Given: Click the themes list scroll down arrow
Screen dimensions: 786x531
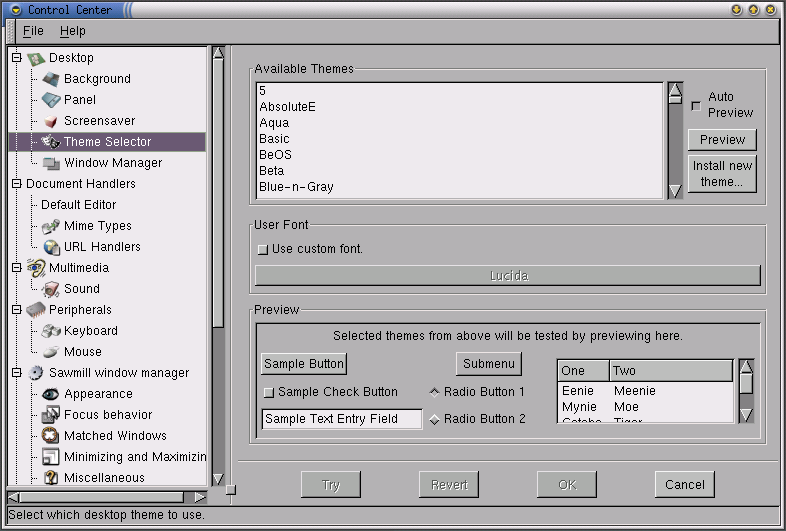Looking at the screenshot, I should pos(675,190).
